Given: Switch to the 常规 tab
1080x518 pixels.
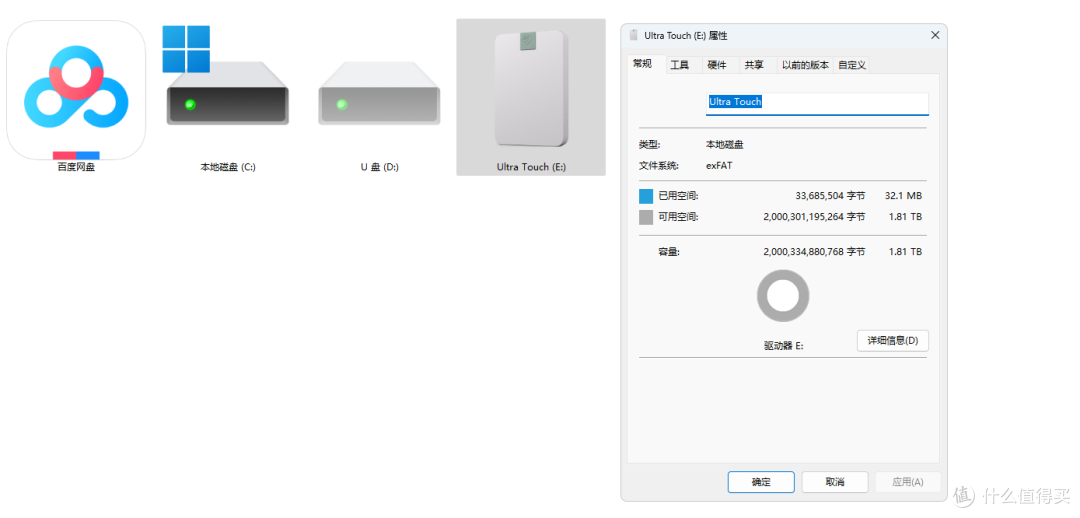Looking at the screenshot, I should pyautogui.click(x=642, y=64).
